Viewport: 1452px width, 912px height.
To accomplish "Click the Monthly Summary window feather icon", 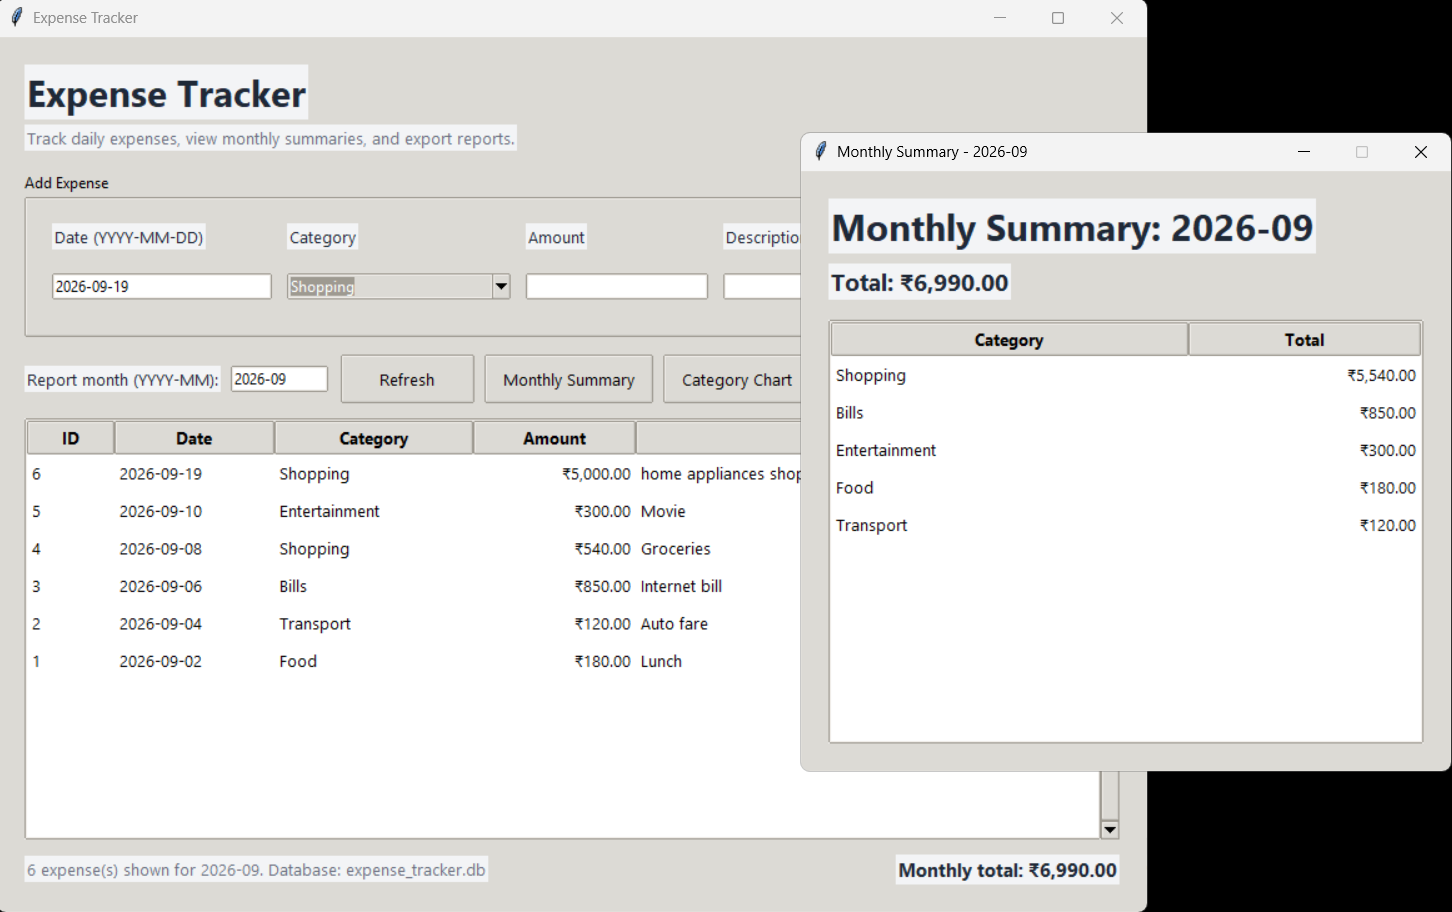I will 821,151.
